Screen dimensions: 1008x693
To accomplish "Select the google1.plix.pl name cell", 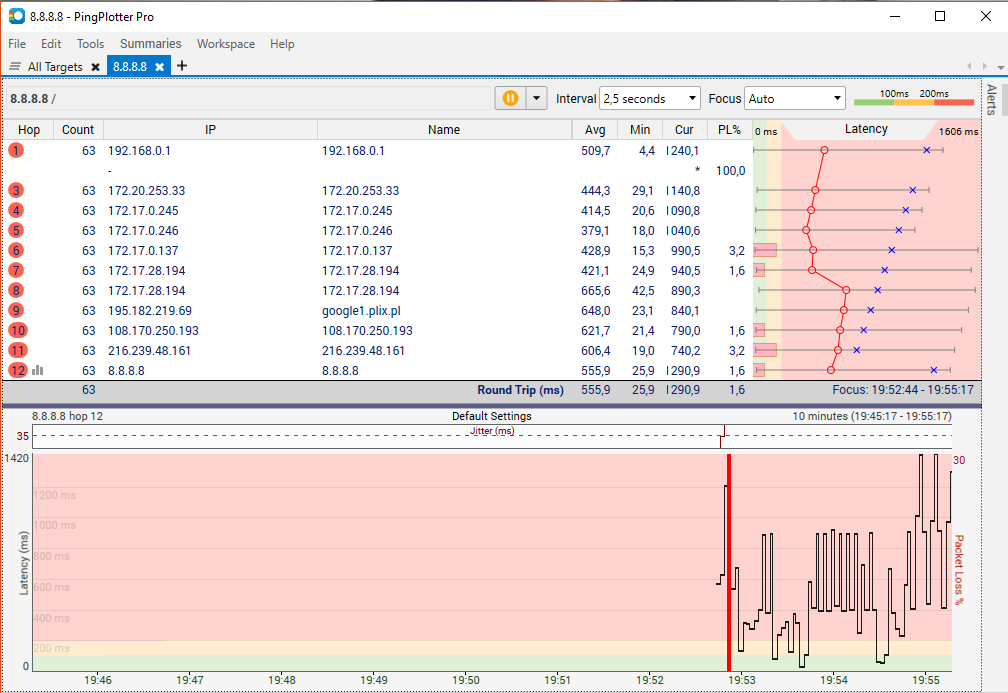I will pyautogui.click(x=361, y=310).
